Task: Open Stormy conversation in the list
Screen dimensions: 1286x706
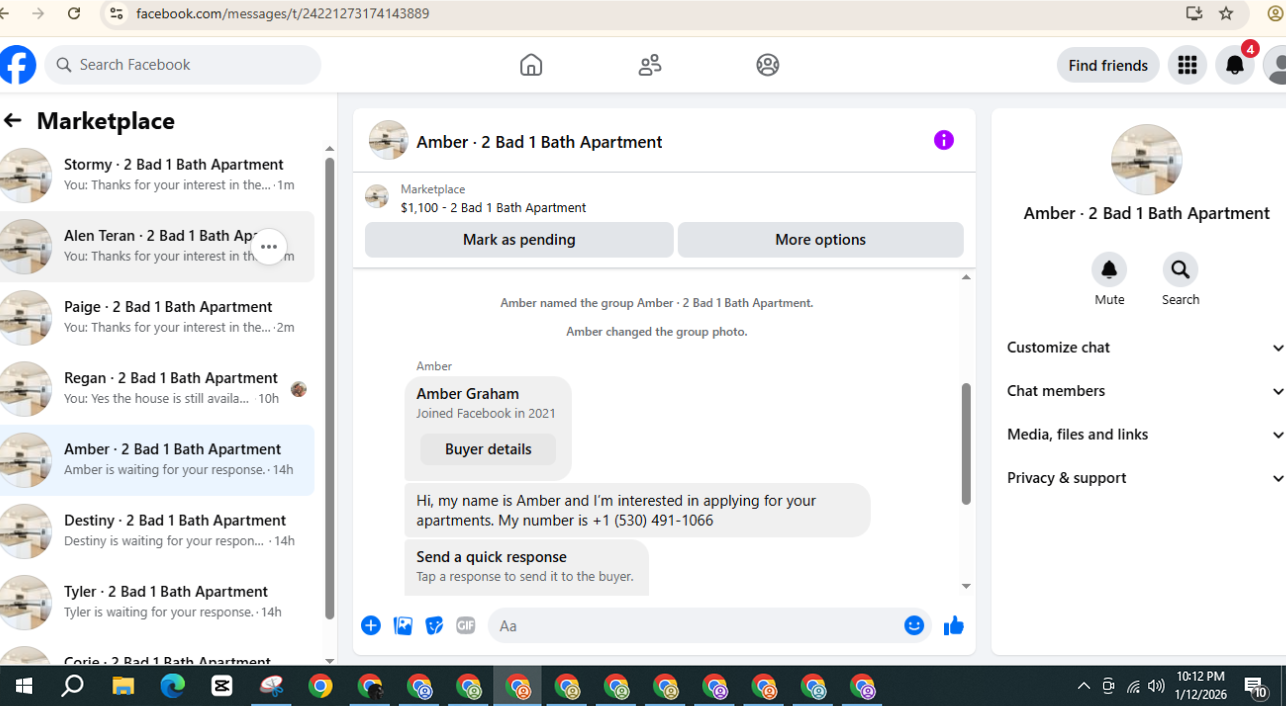Action: [x=157, y=175]
